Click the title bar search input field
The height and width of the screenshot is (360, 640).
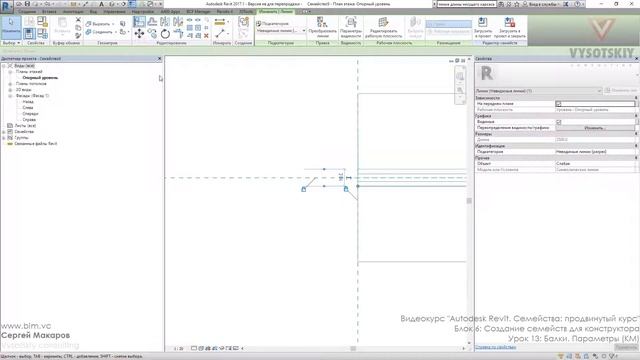click(x=466, y=4)
